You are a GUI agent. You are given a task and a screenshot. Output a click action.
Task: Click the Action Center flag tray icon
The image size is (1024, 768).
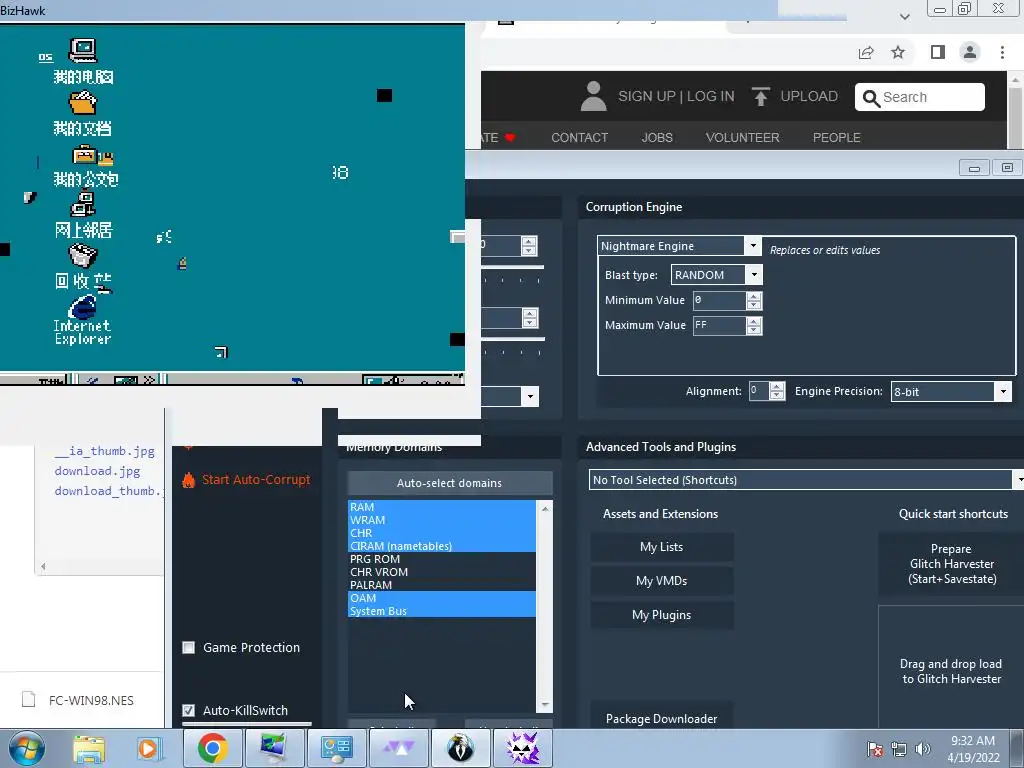click(x=874, y=749)
